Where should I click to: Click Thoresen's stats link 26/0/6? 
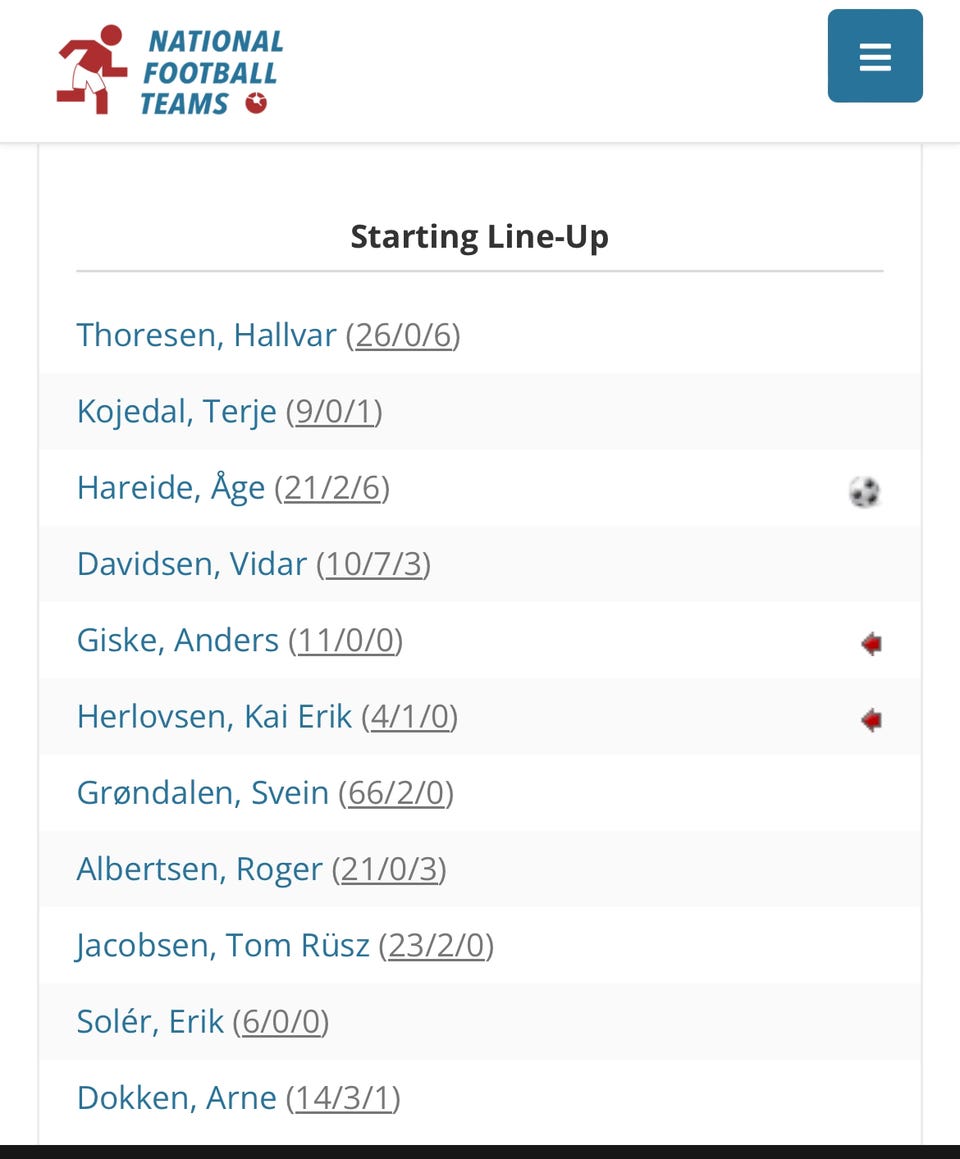[x=404, y=336]
